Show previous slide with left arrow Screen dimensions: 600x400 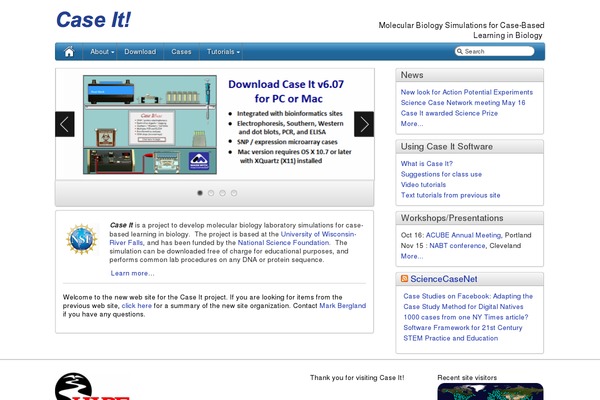pos(65,124)
